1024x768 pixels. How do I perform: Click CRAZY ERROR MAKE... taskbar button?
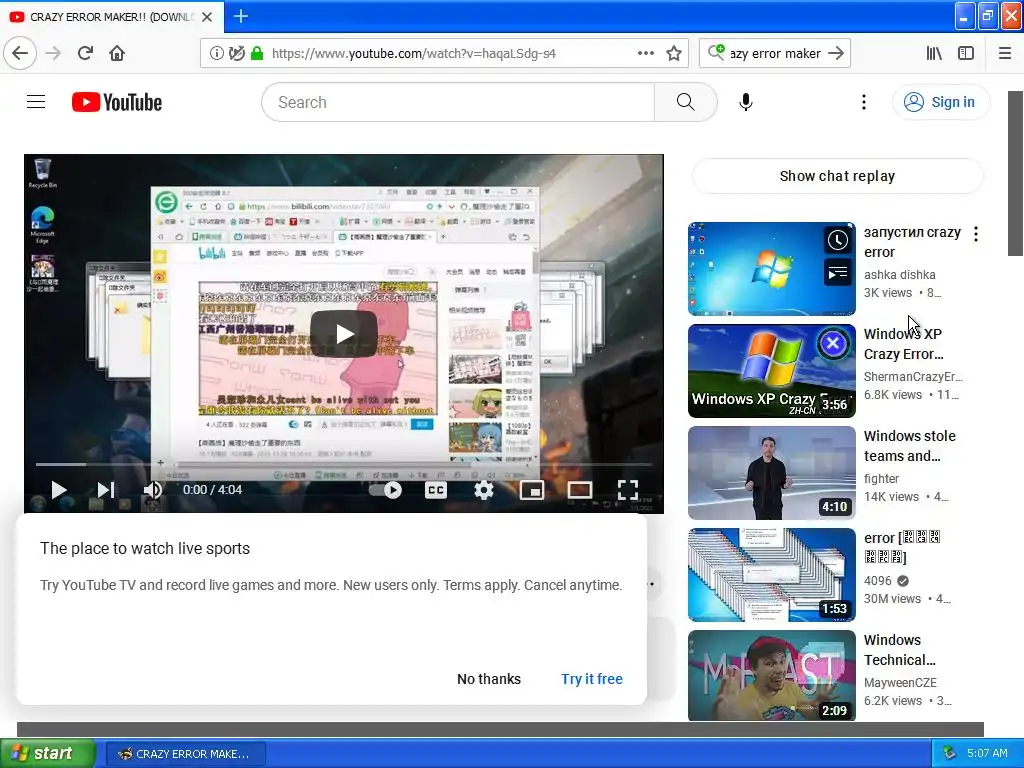click(x=185, y=754)
